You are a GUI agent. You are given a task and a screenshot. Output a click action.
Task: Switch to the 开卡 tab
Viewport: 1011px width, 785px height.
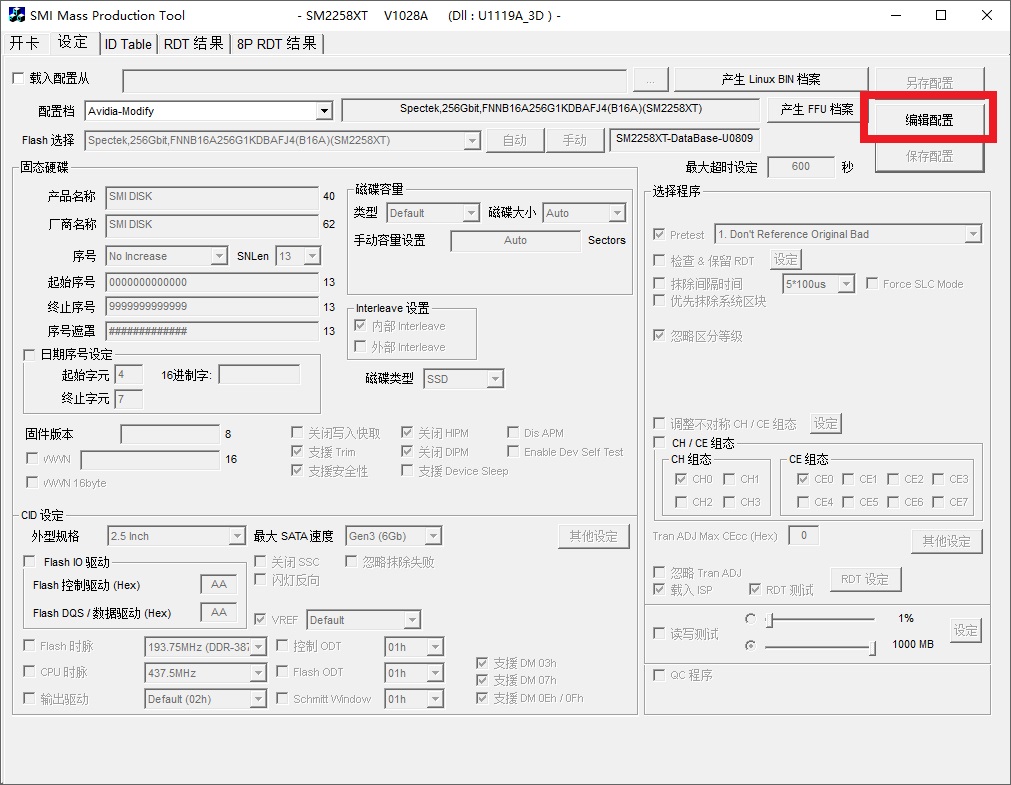point(25,43)
